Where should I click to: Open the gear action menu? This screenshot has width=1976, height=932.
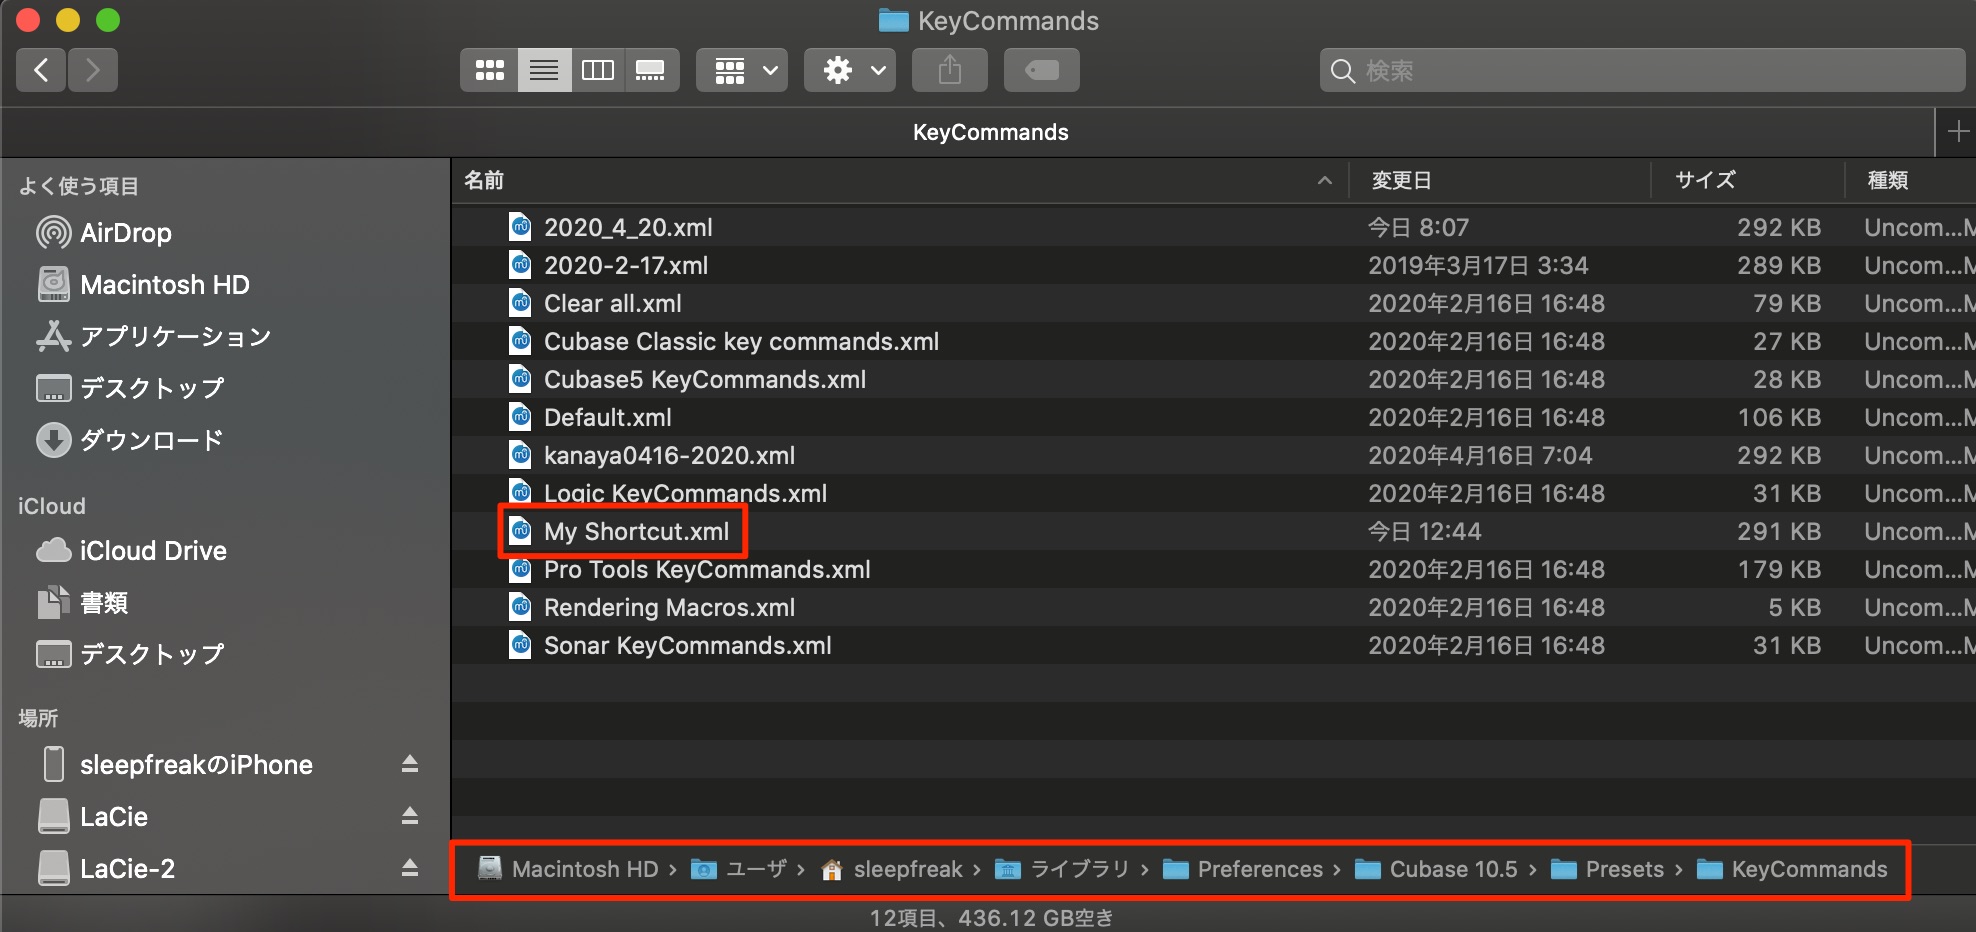click(850, 70)
